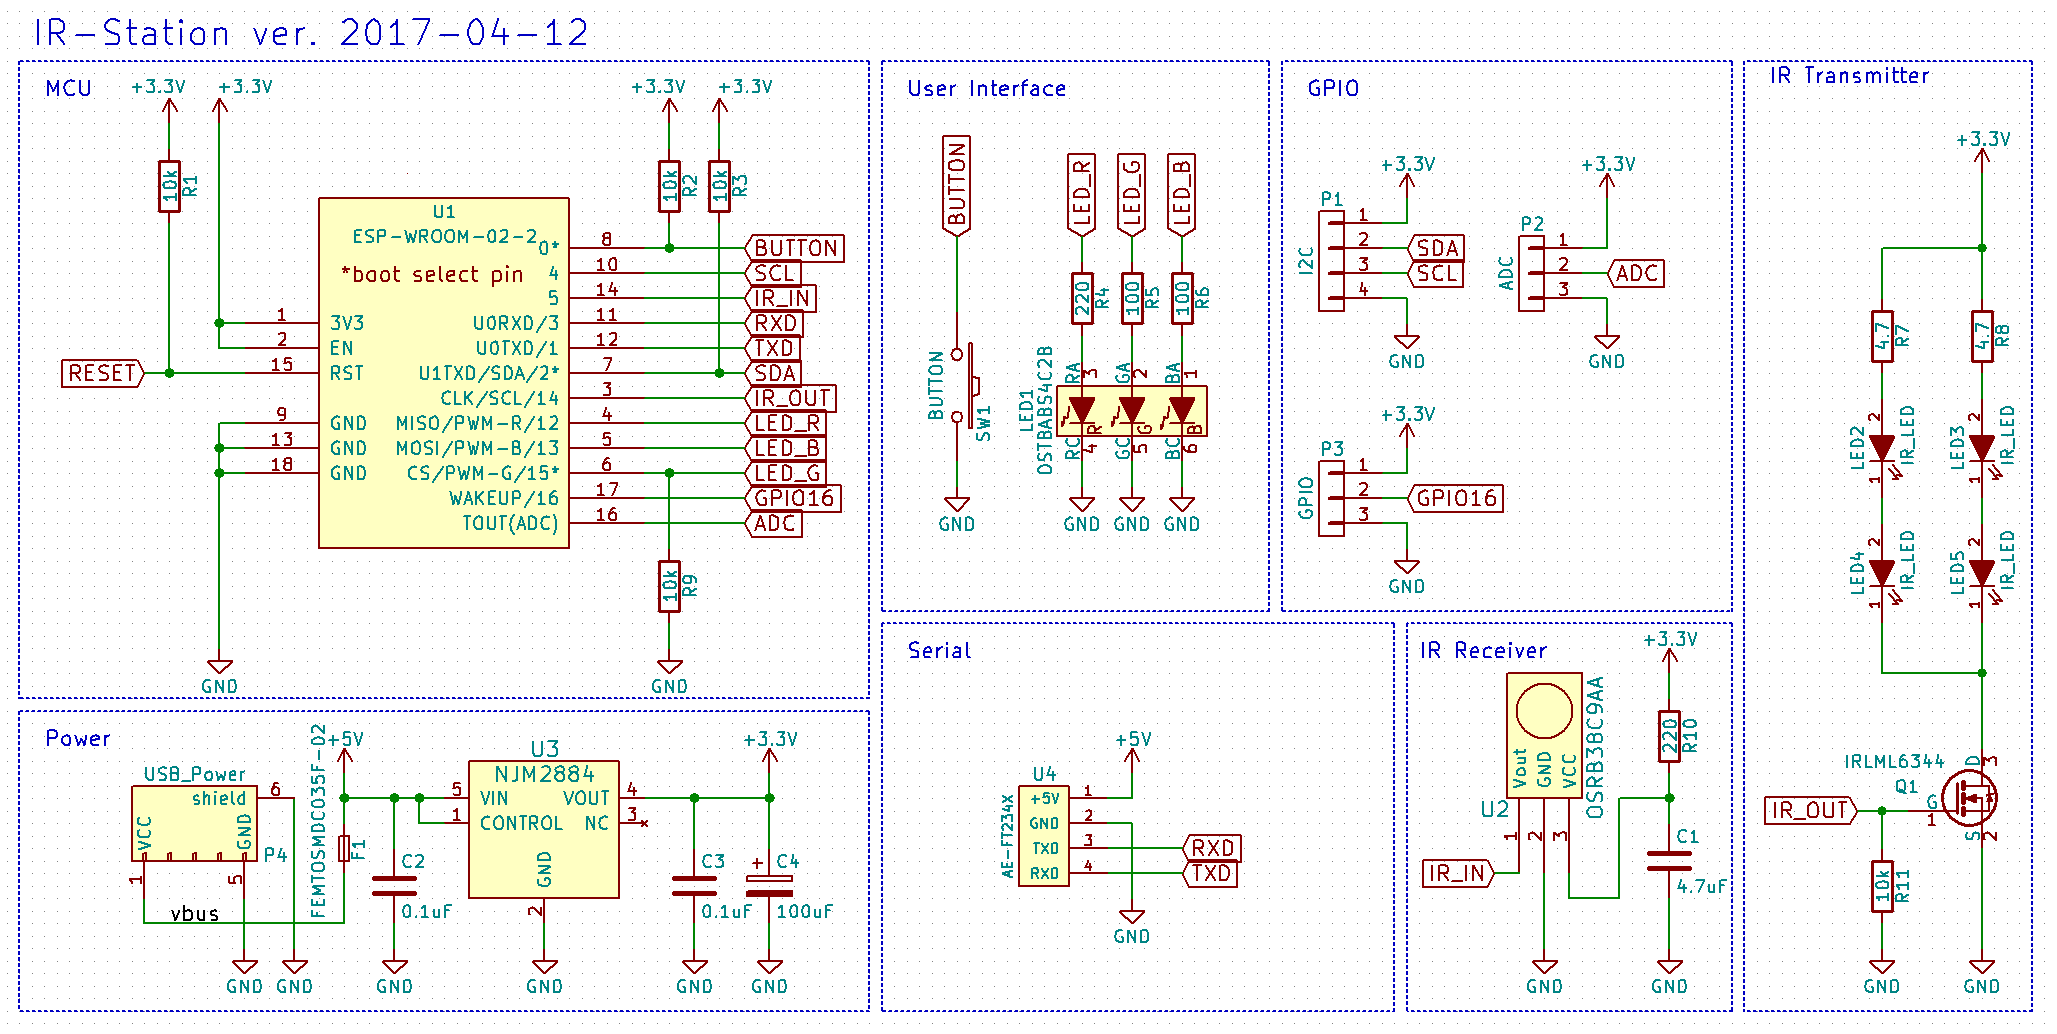The height and width of the screenshot is (1034, 2057).
Task: Click SDA label in MCU block
Action: (774, 373)
